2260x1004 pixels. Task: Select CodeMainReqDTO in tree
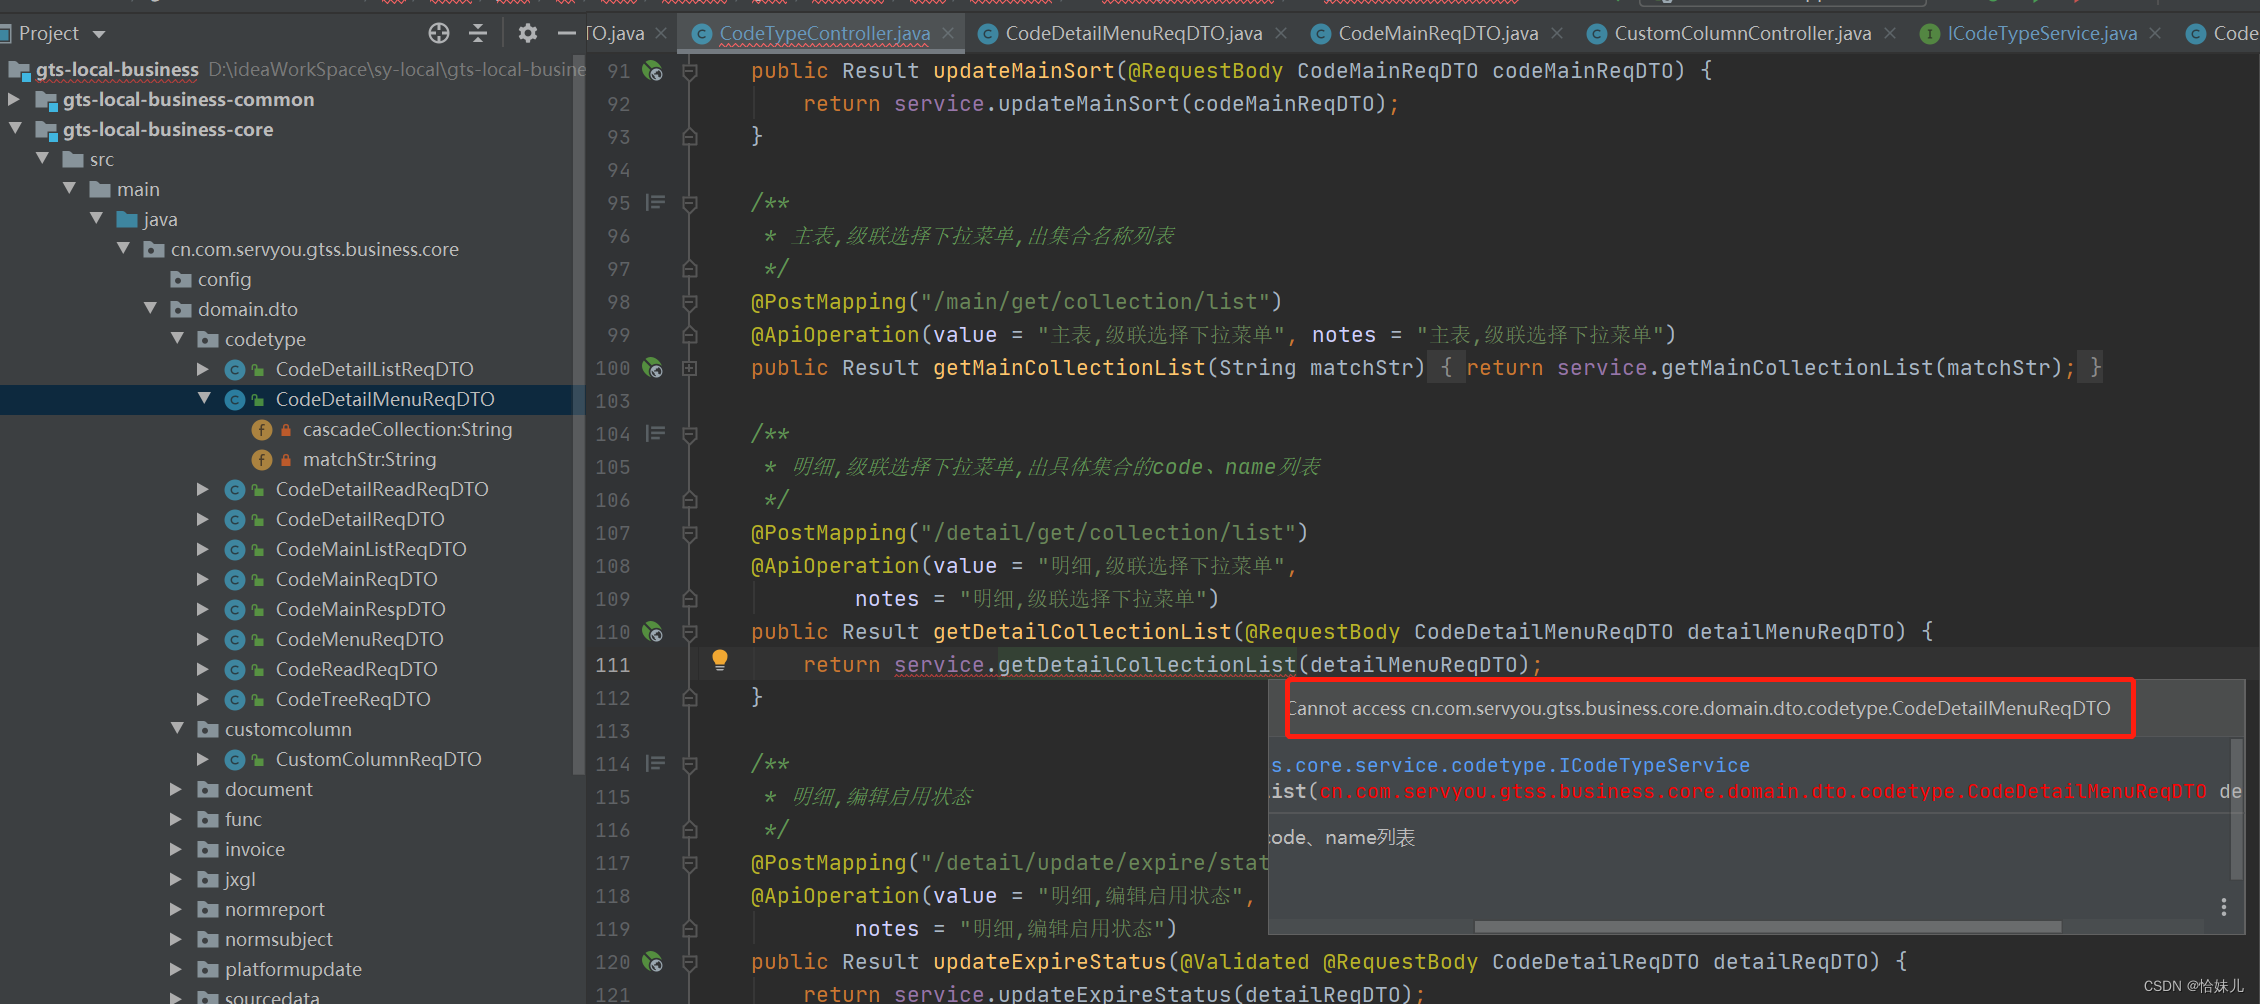pos(357,579)
